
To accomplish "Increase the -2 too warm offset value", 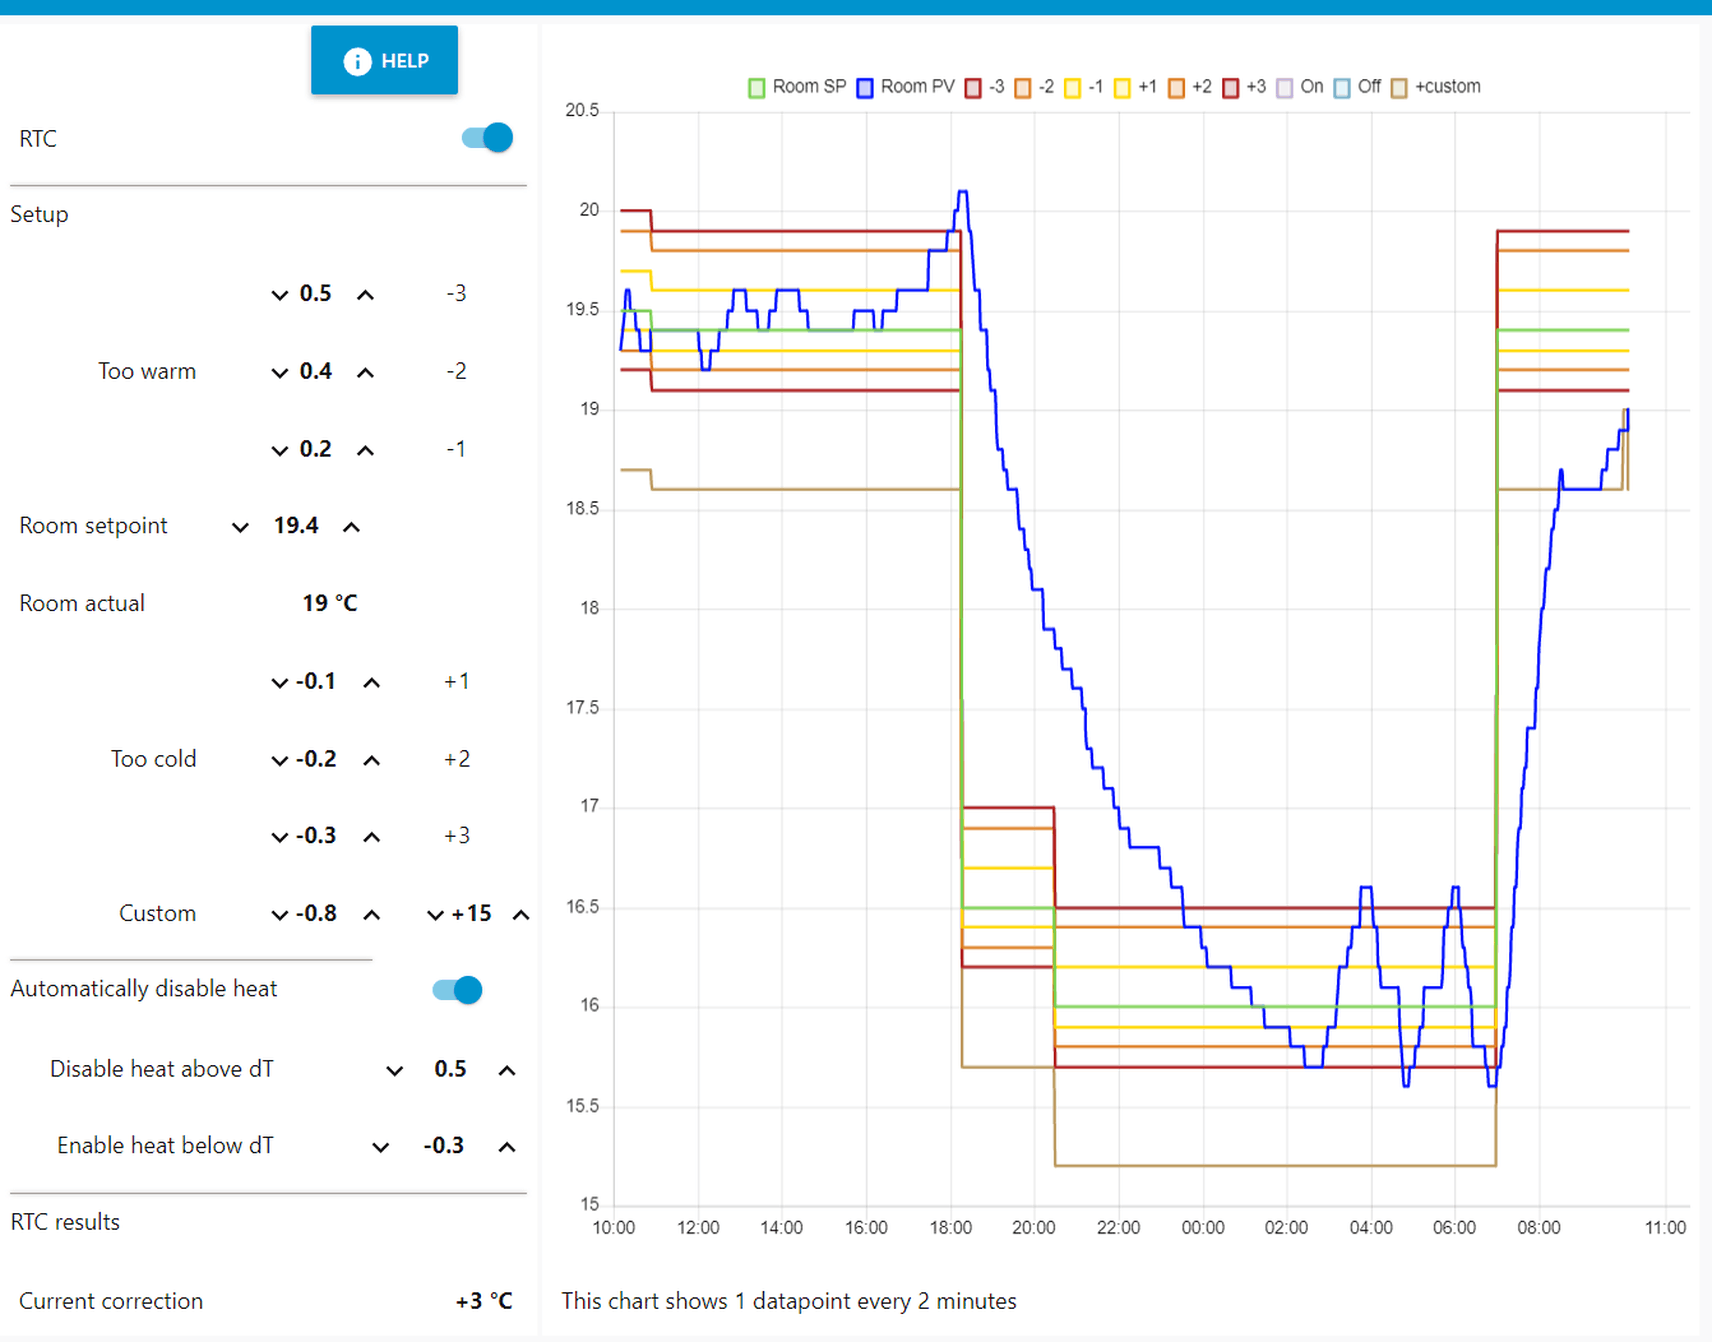I will (x=366, y=373).
